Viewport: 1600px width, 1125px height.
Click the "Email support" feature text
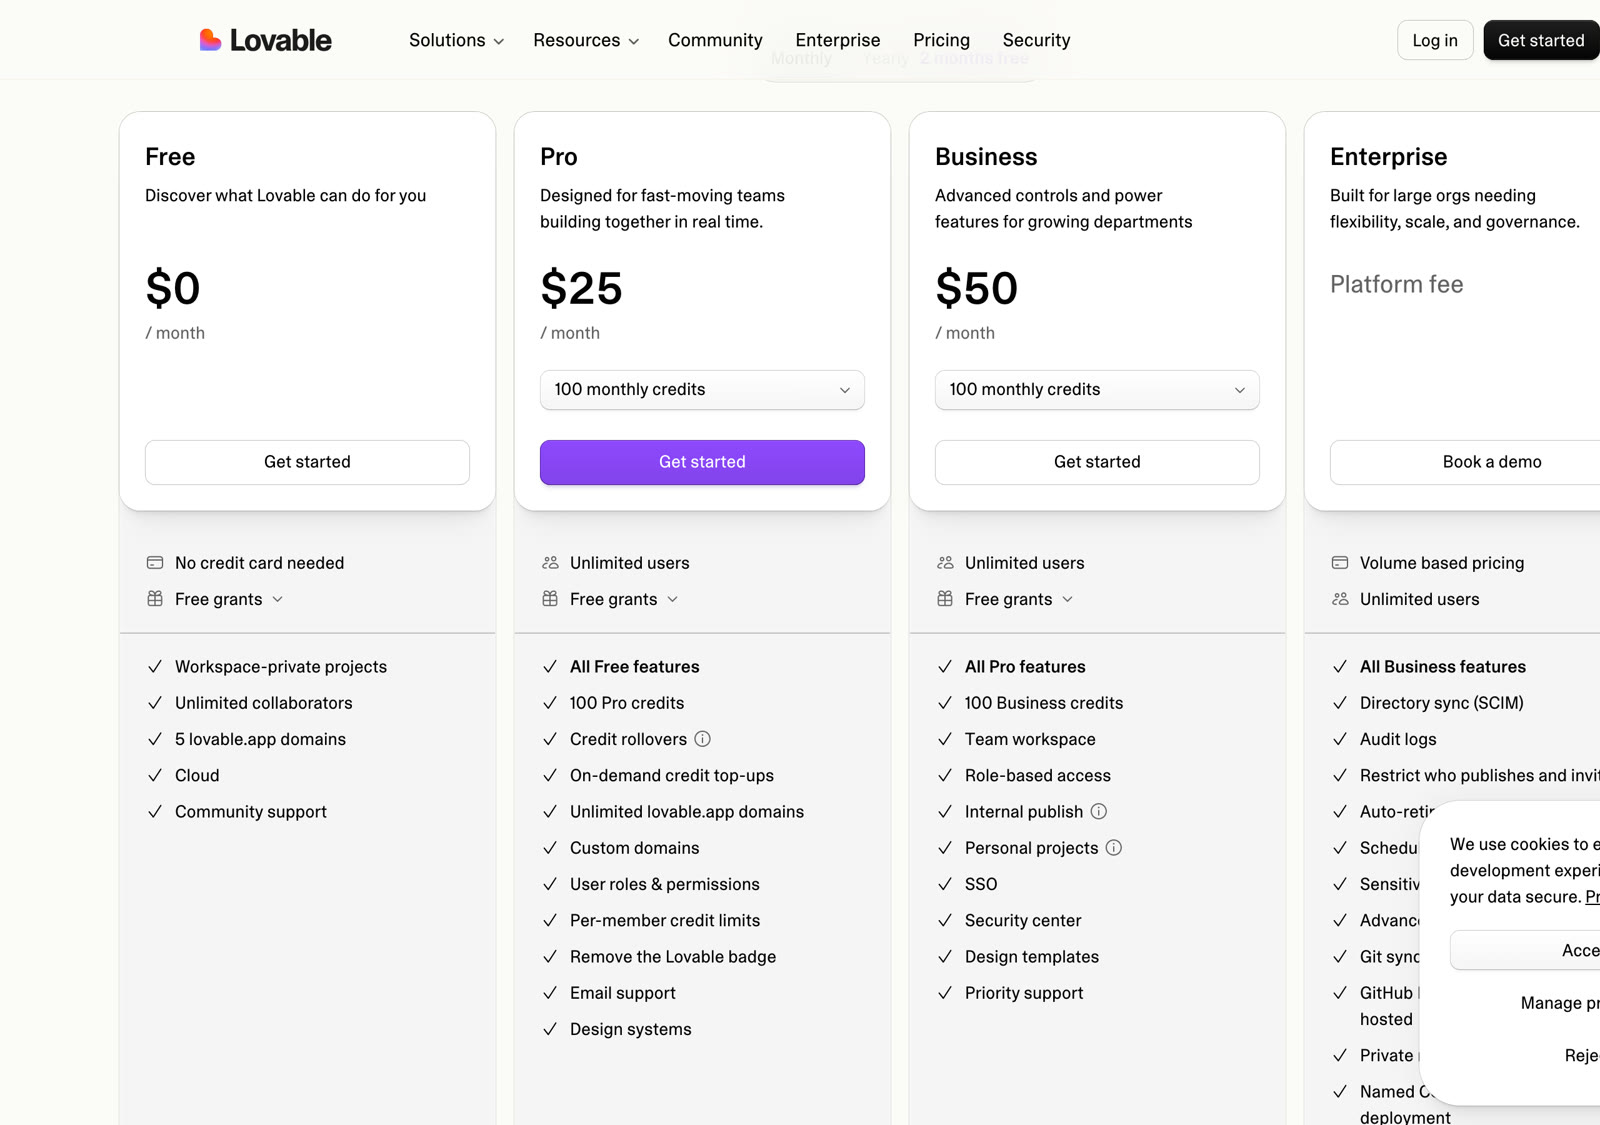pyautogui.click(x=623, y=993)
